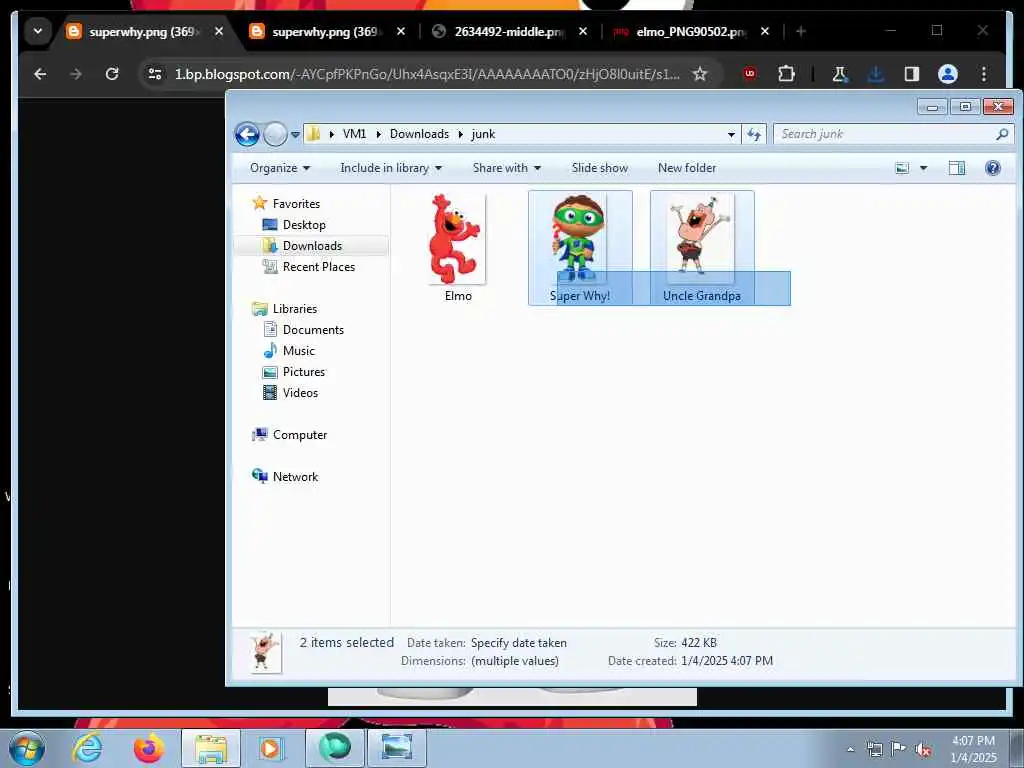Open the Share with menu

pos(507,168)
